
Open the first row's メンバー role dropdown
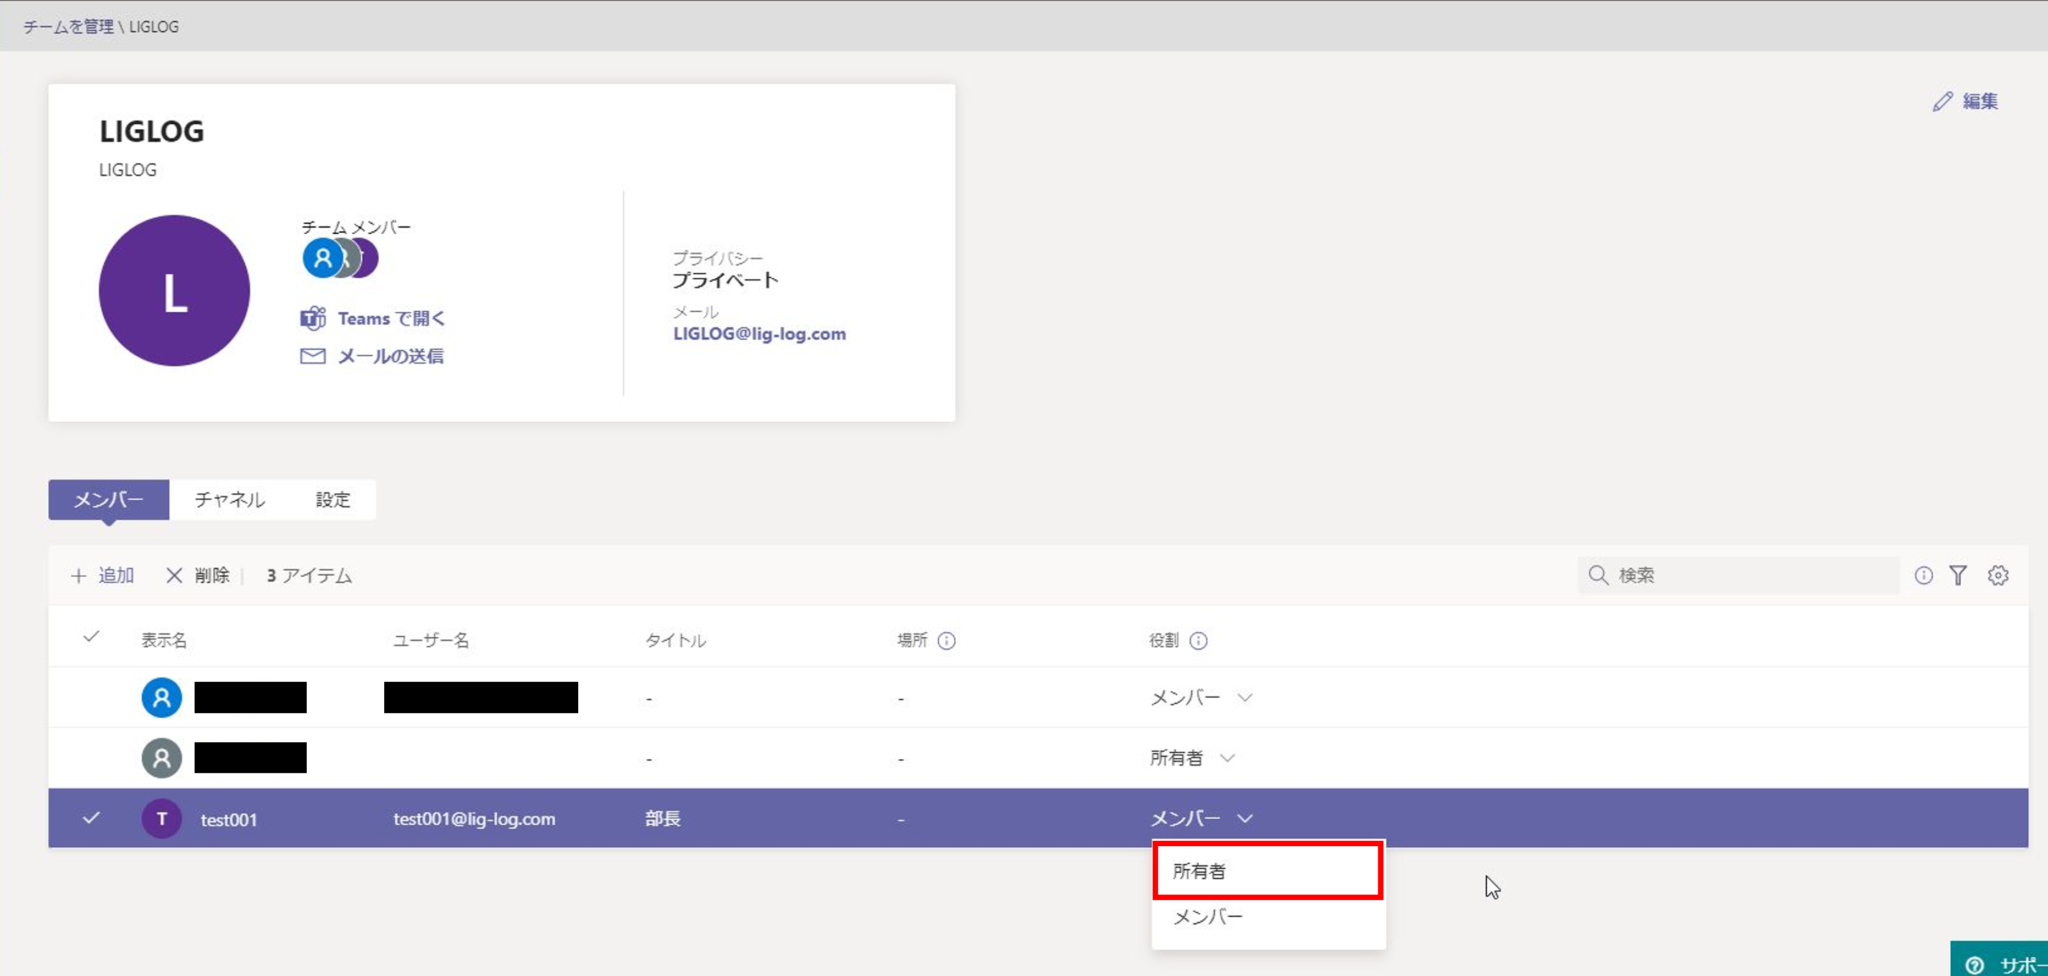(x=1245, y=697)
